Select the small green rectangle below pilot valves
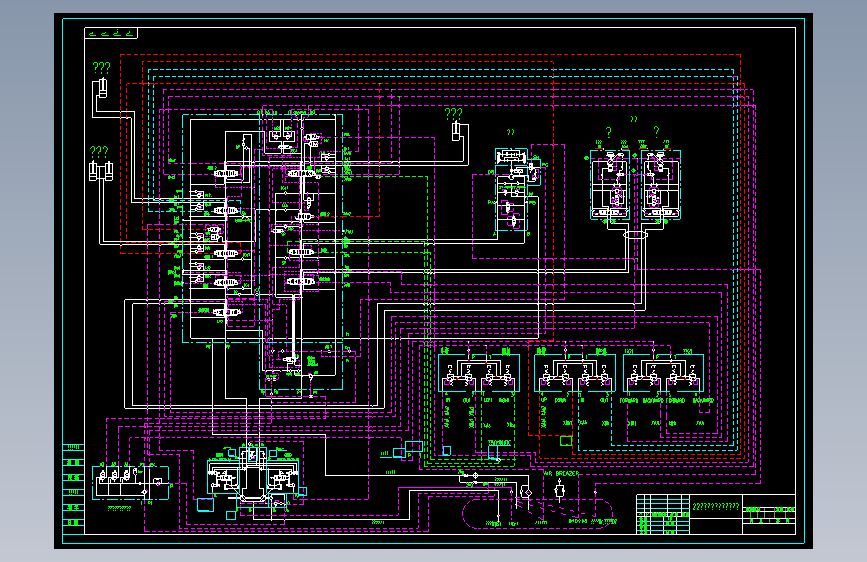This screenshot has height=562, width=867. coord(566,441)
